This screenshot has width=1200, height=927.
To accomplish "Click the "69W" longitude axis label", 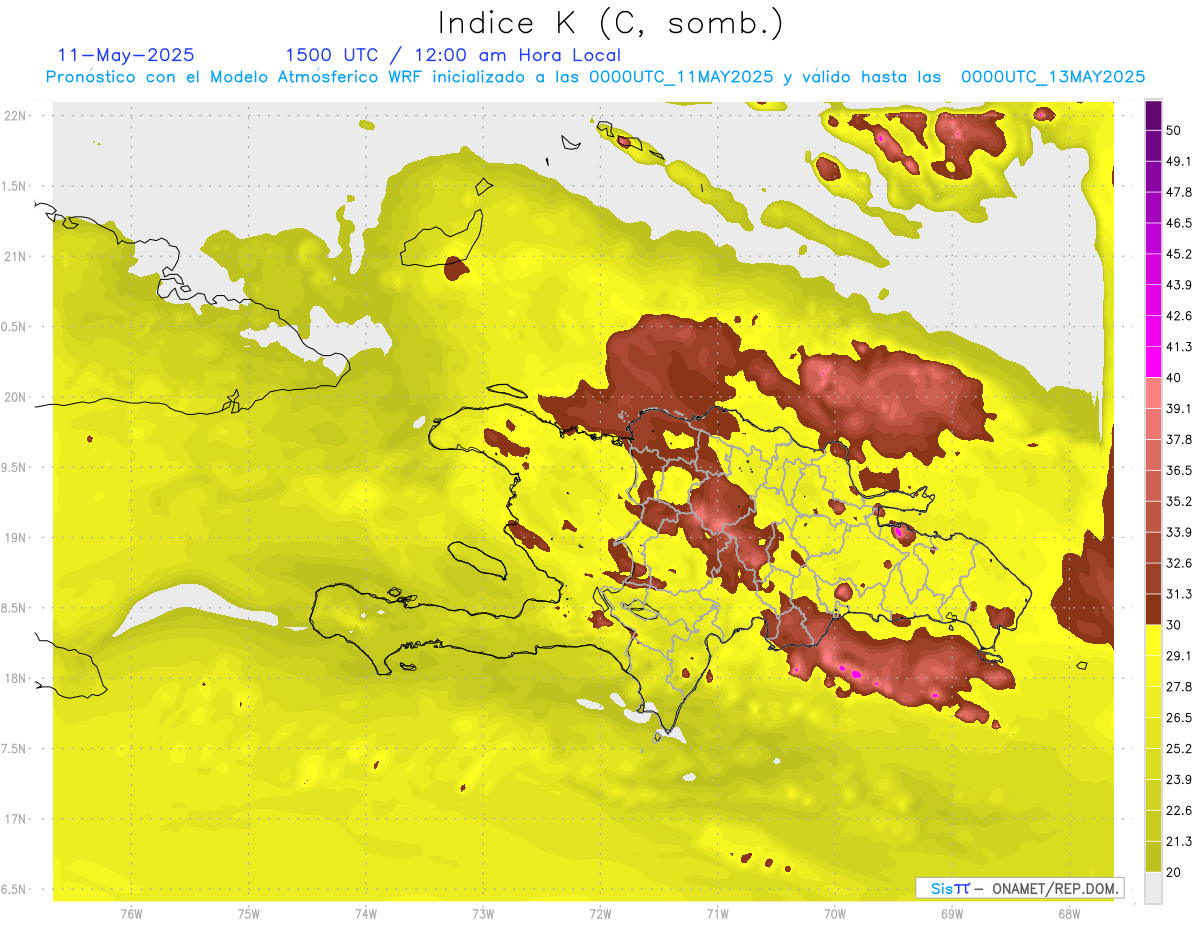I will point(952,913).
